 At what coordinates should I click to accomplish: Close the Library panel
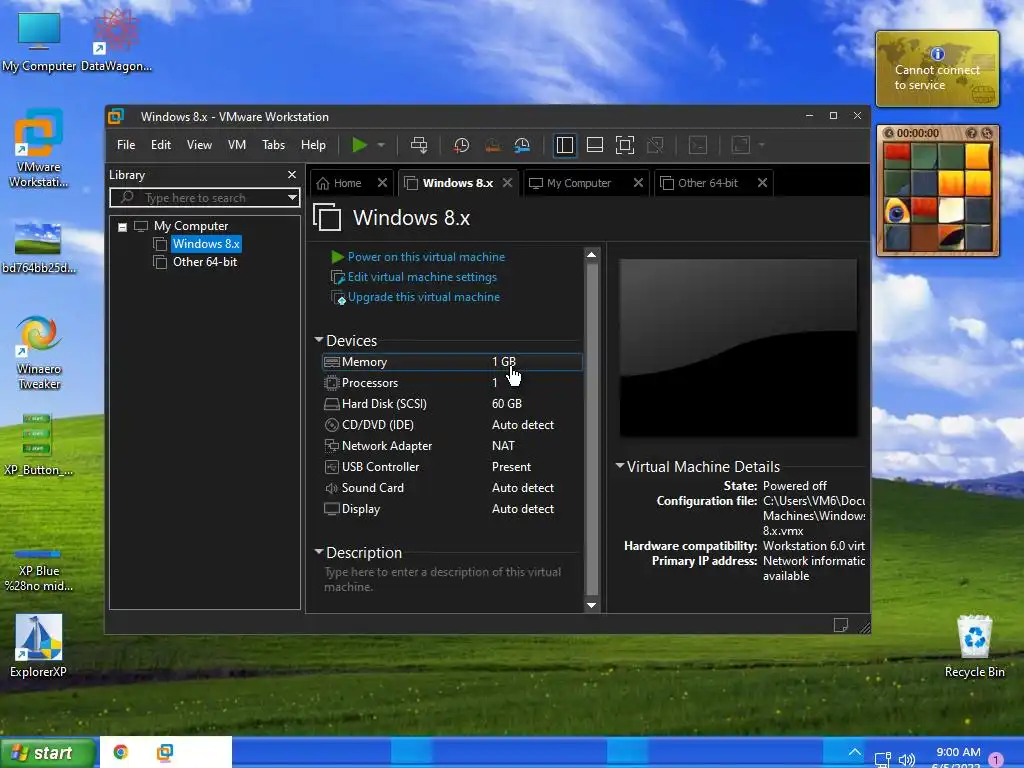click(x=292, y=174)
